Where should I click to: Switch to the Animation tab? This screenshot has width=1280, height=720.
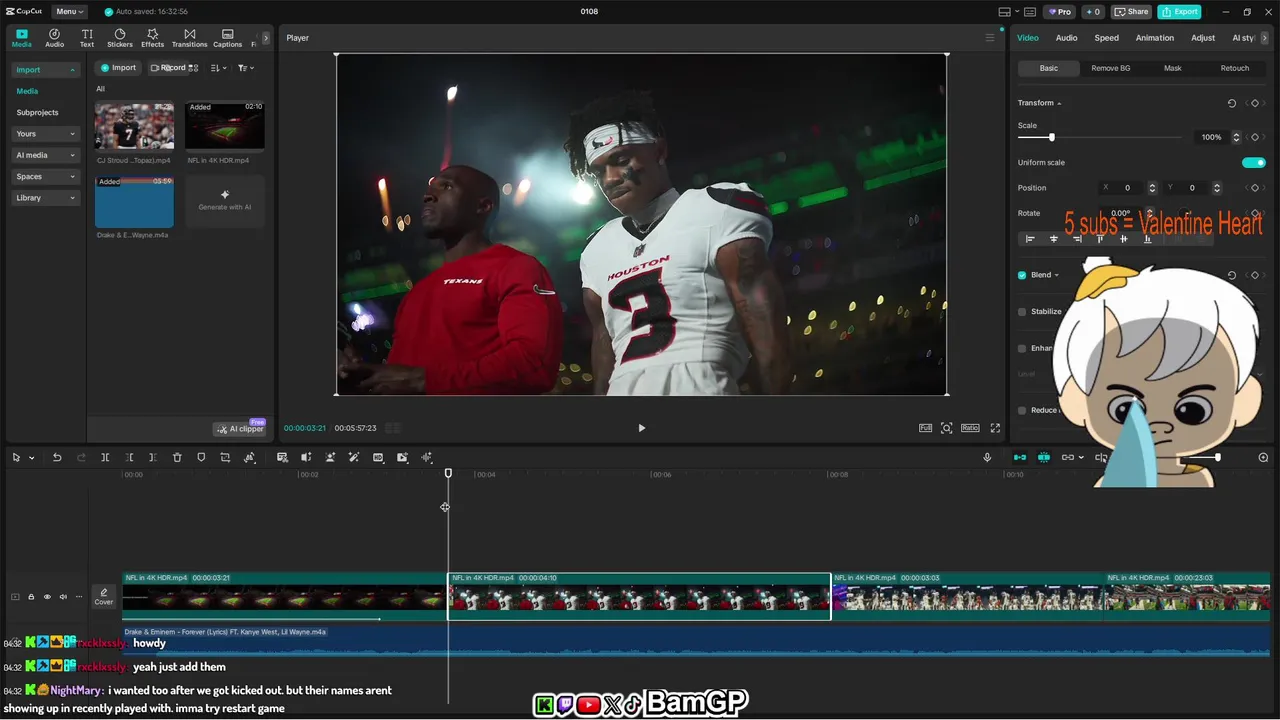[1154, 38]
